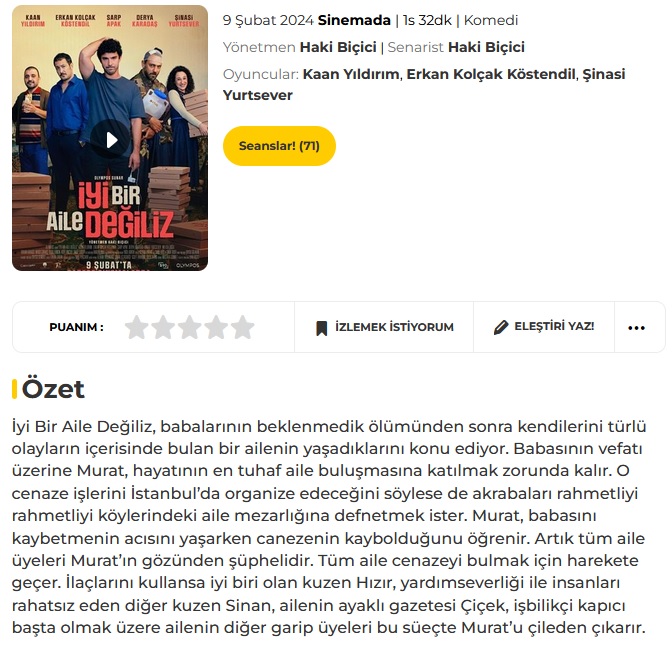The image size is (672, 671).
Task: Open actor Kaan Yıldırım's profile
Action: (351, 74)
